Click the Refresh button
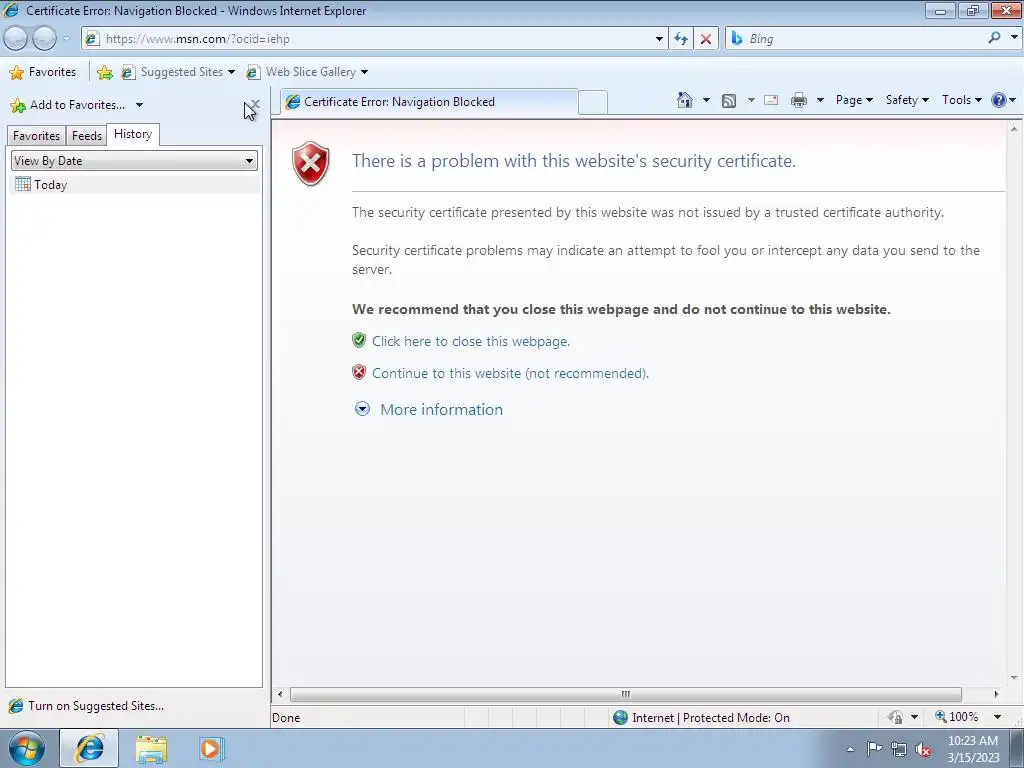1024x768 pixels. (x=681, y=39)
